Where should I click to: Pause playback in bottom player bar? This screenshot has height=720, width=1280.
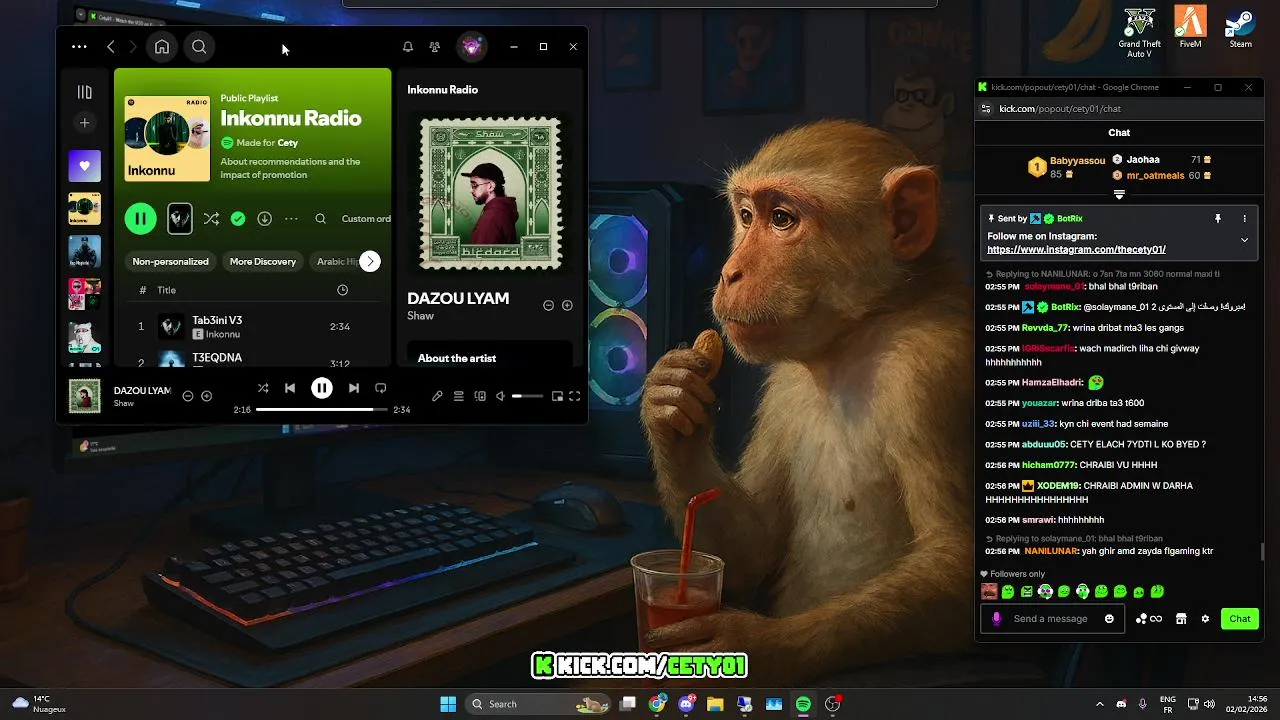[321, 388]
